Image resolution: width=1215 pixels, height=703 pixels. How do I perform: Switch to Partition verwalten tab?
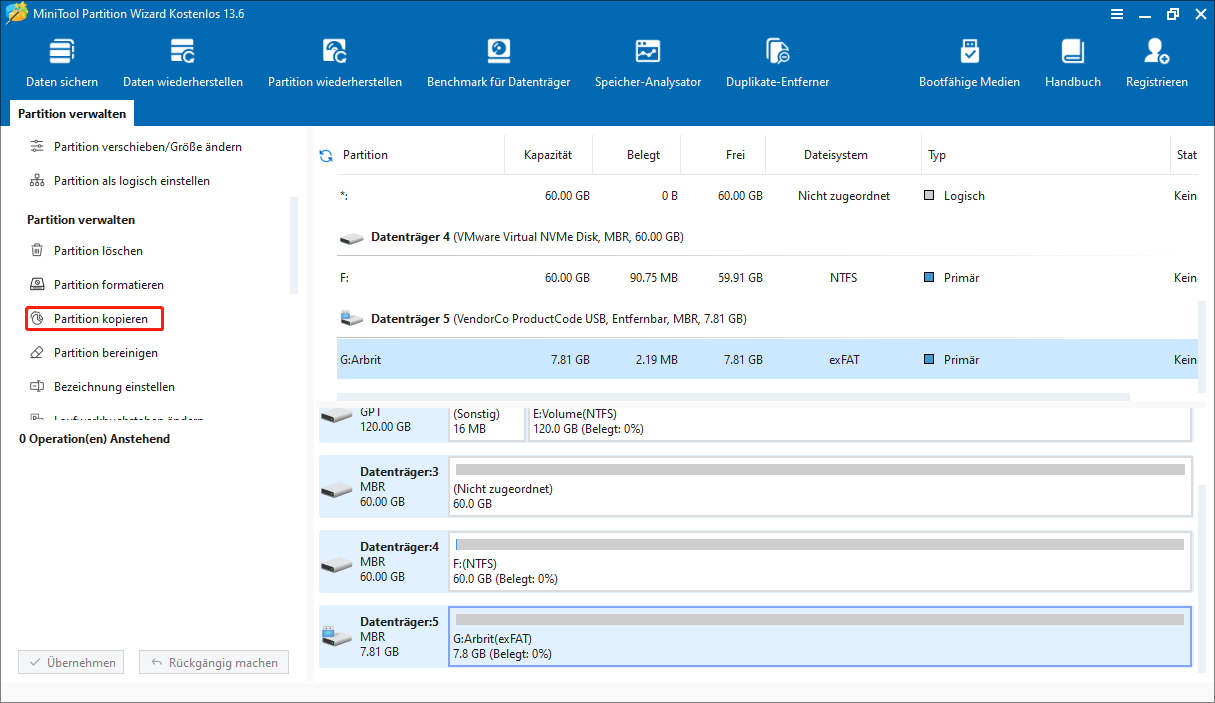pyautogui.click(x=72, y=114)
